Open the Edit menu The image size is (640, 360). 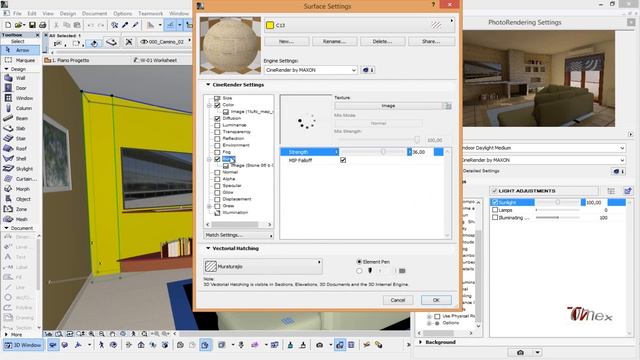pos(32,13)
